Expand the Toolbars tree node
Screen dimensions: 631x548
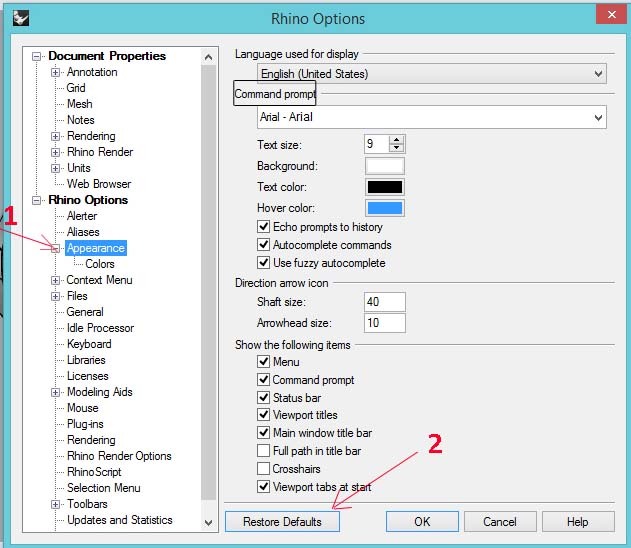pos(56,504)
